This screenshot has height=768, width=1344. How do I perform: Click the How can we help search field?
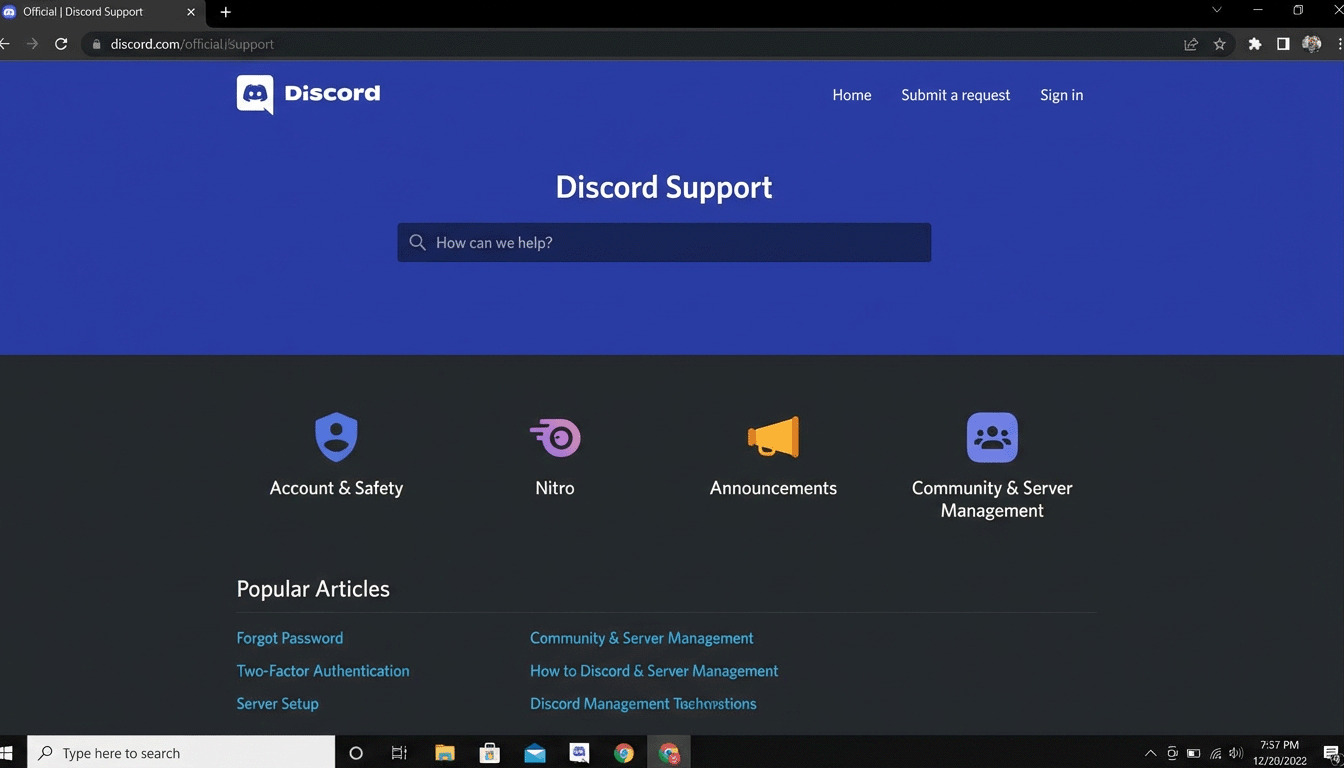click(664, 242)
